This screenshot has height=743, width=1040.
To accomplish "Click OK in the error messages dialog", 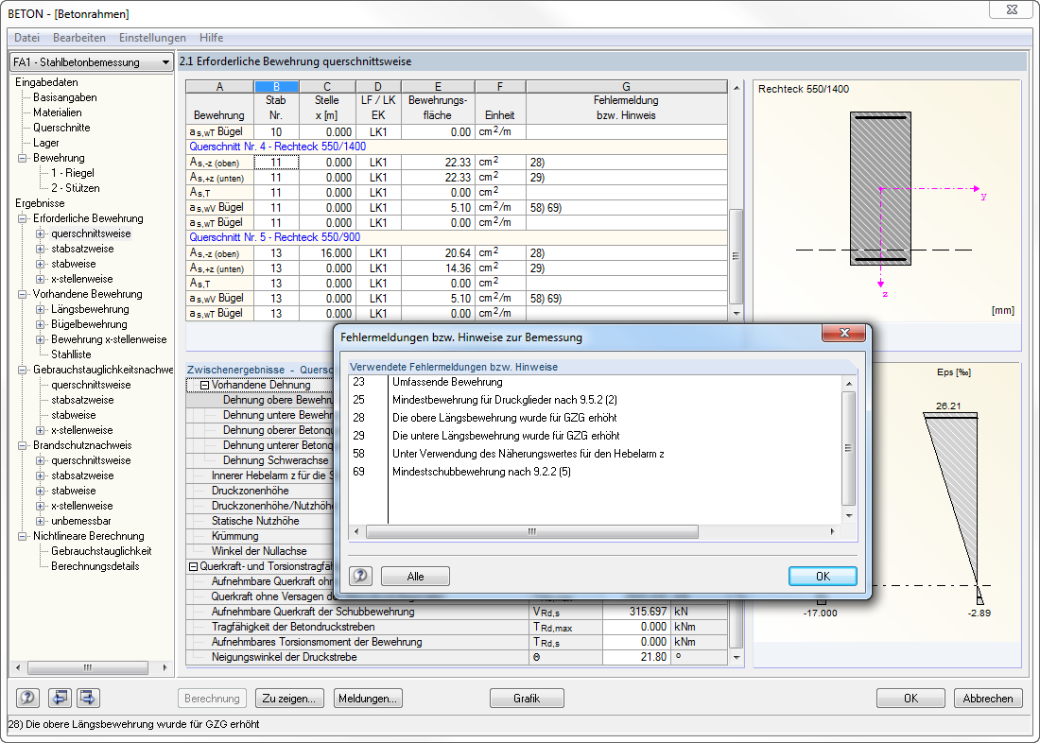I will (x=822, y=576).
